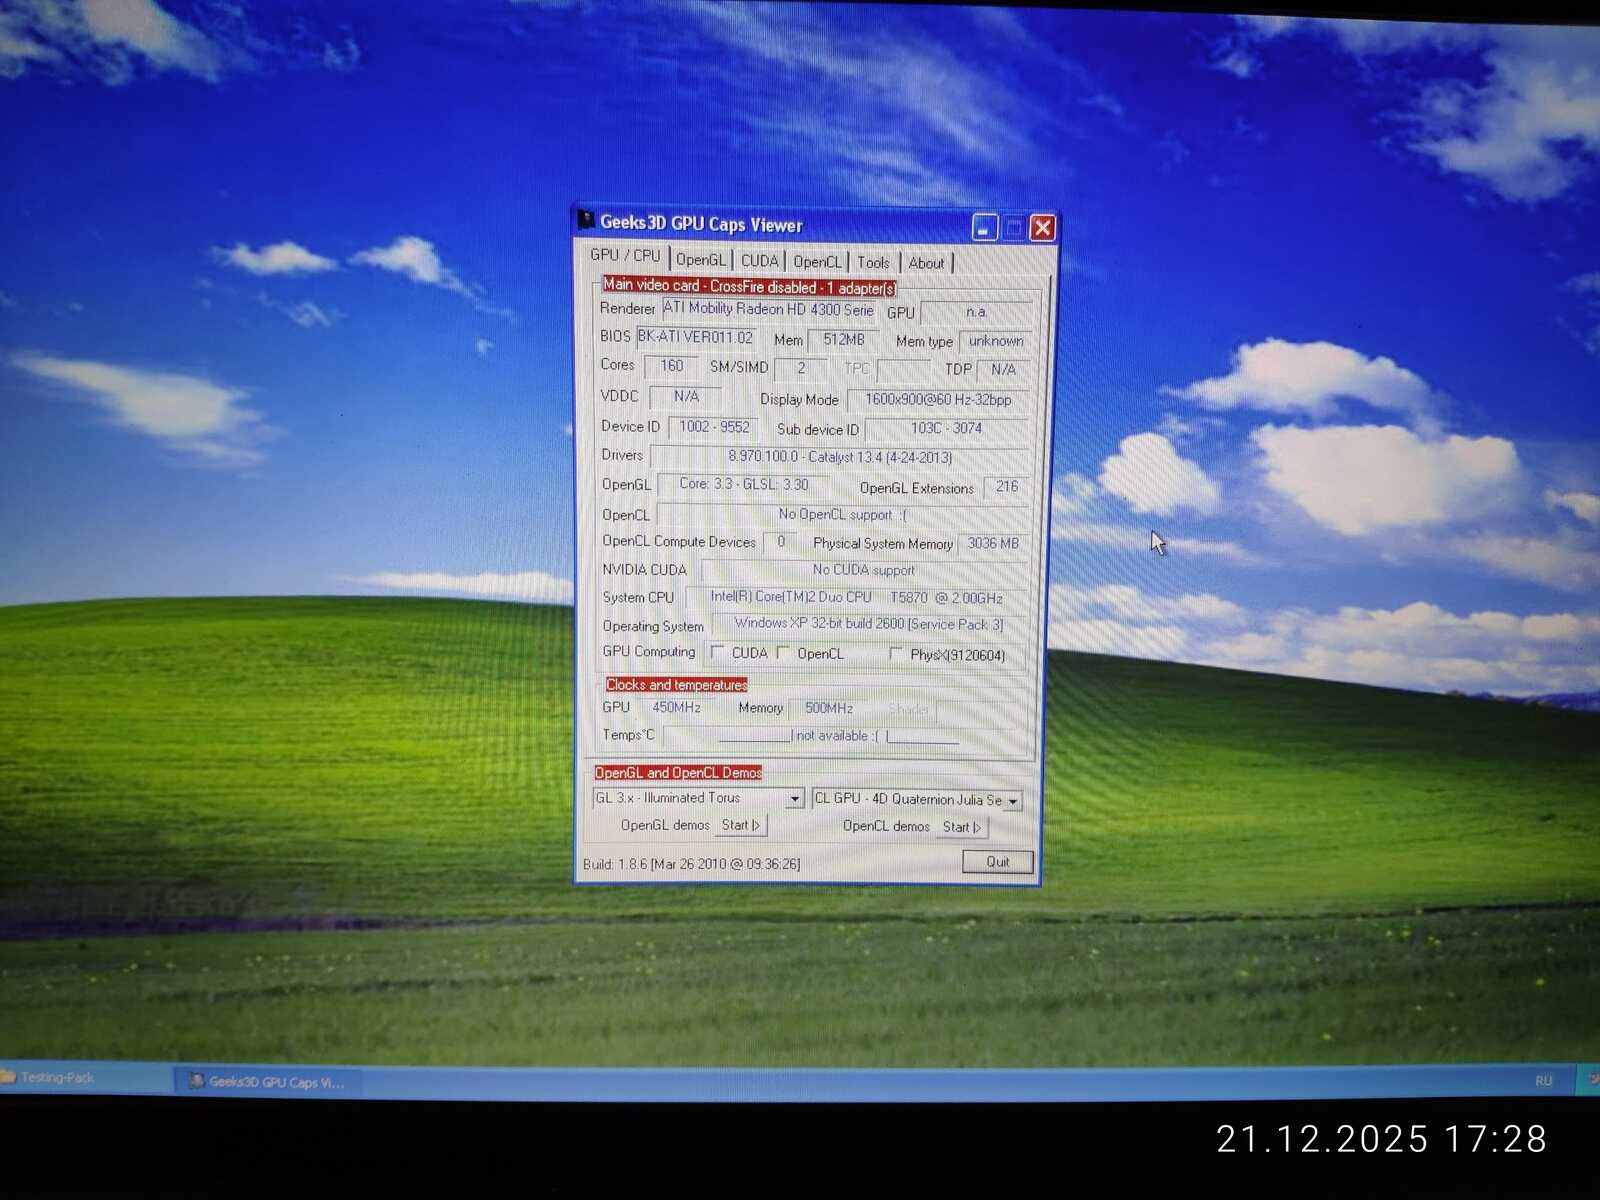
Task: Switch to the CUDA tab
Action: [x=760, y=261]
